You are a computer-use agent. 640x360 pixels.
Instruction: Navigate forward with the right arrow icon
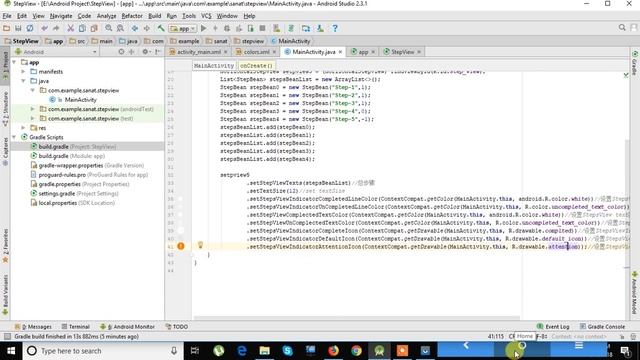pyautogui.click(x=146, y=29)
